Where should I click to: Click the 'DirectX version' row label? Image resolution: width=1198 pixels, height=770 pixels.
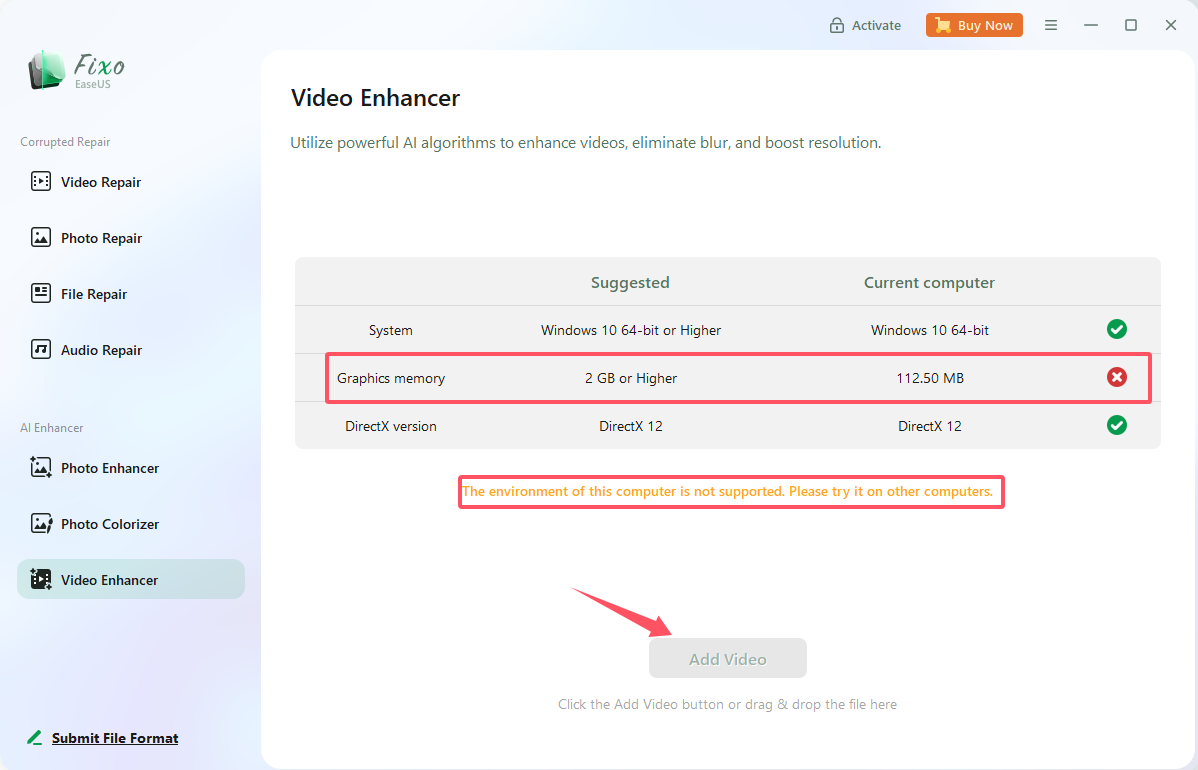coord(390,426)
